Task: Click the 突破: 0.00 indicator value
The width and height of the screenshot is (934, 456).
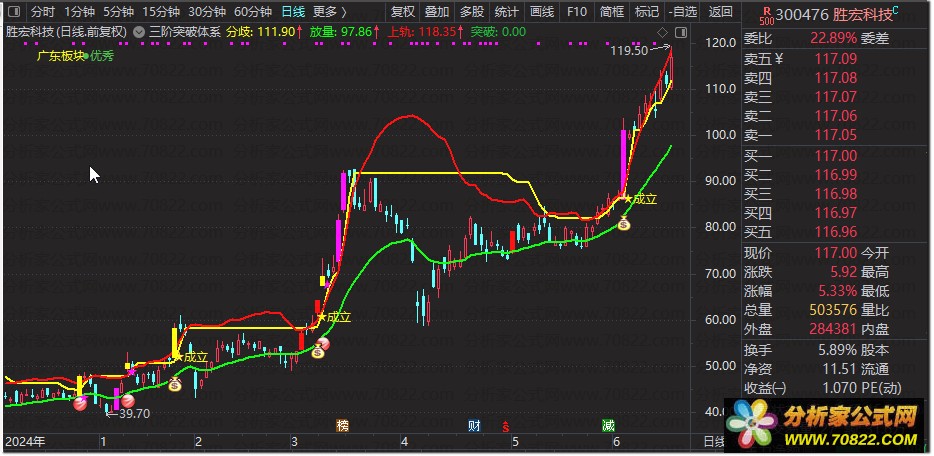Action: (x=498, y=32)
